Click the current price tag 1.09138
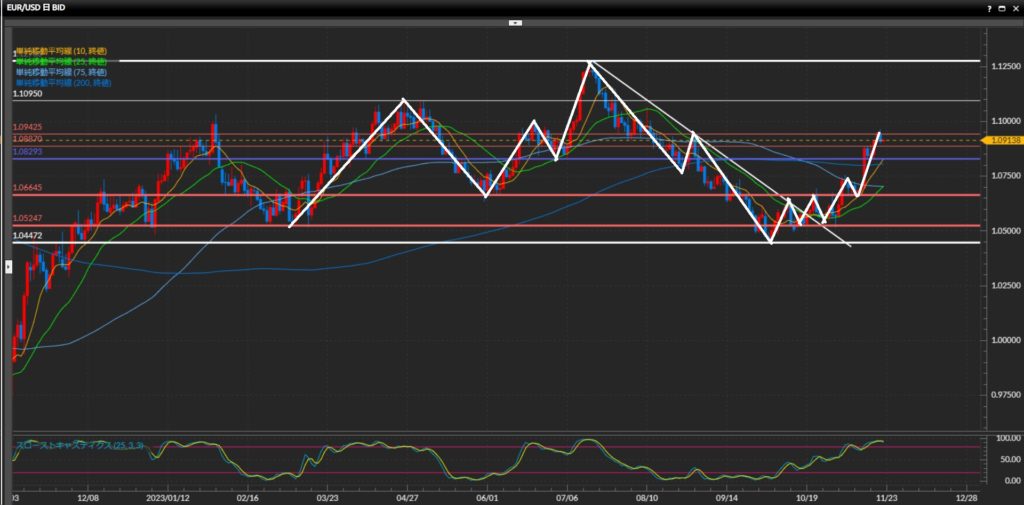This screenshot has height=505, width=1024. tap(1004, 141)
